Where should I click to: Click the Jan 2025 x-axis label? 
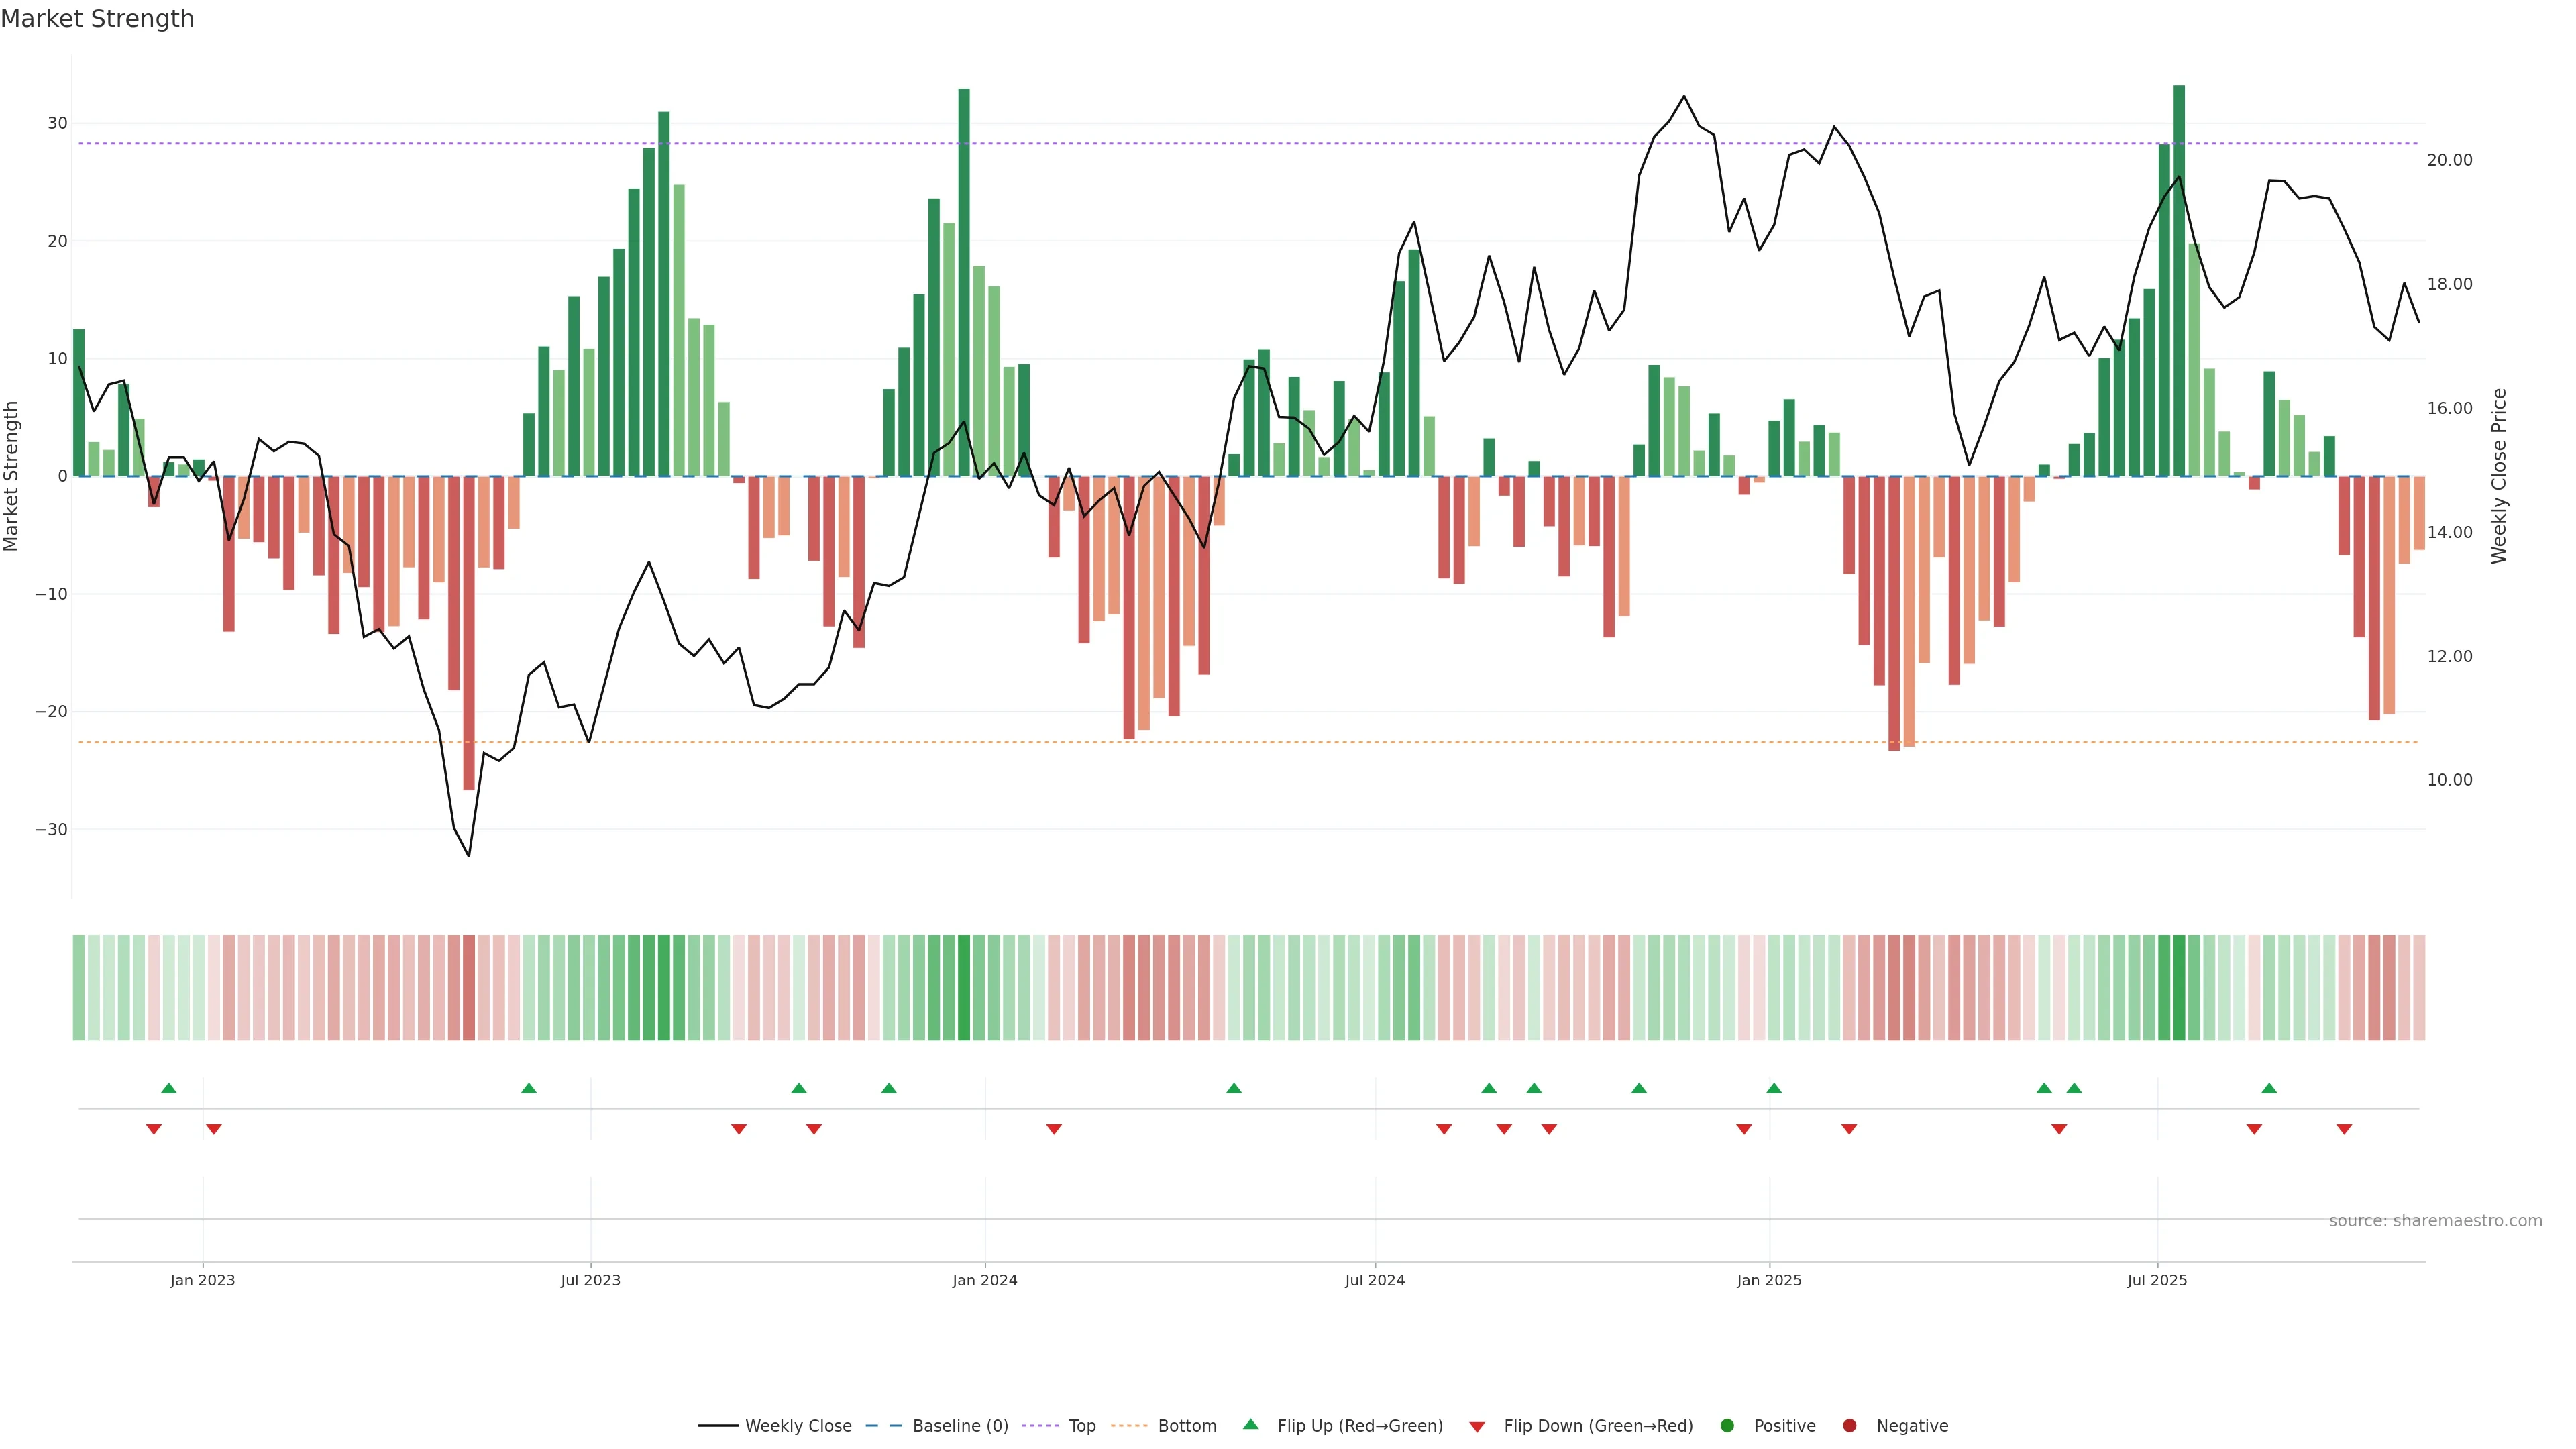click(x=1769, y=1280)
